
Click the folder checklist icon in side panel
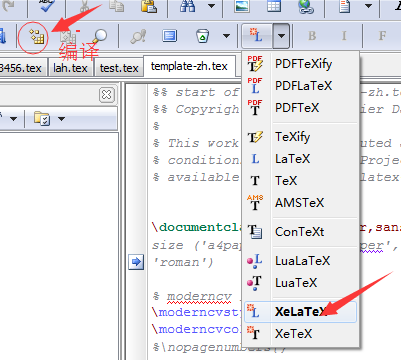click(x=42, y=118)
